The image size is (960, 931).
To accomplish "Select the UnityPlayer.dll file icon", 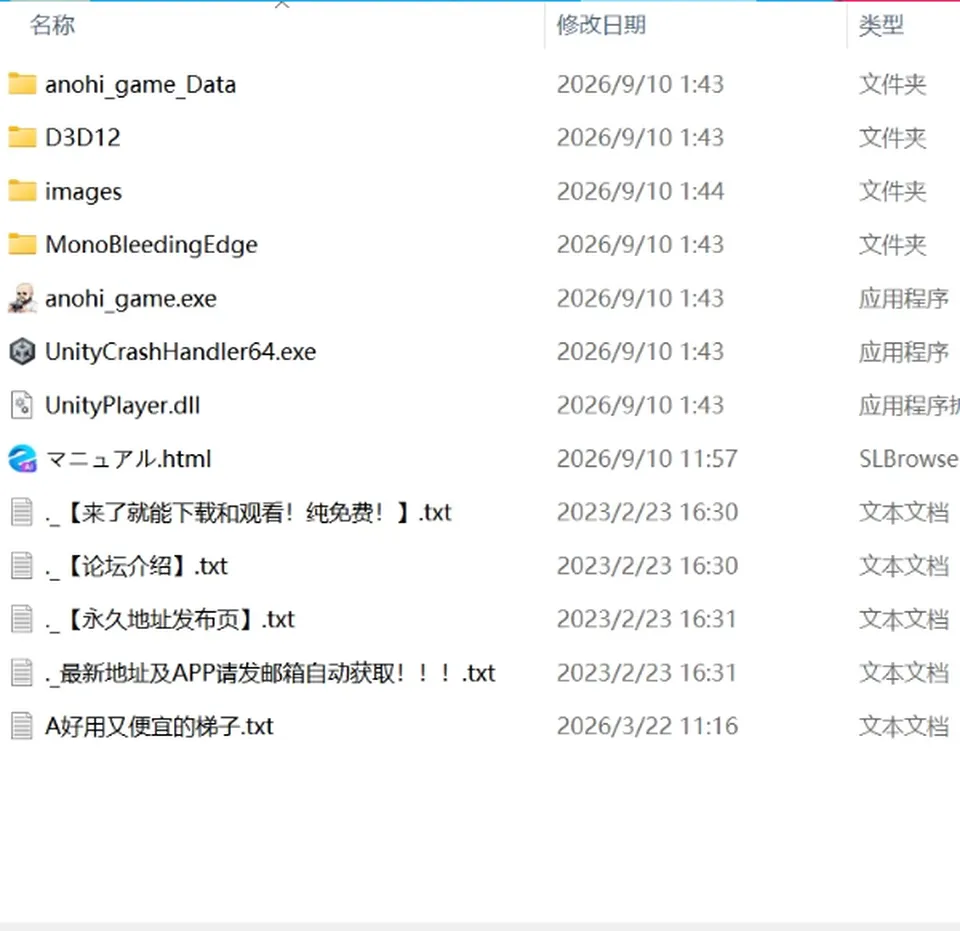I will 22,405.
